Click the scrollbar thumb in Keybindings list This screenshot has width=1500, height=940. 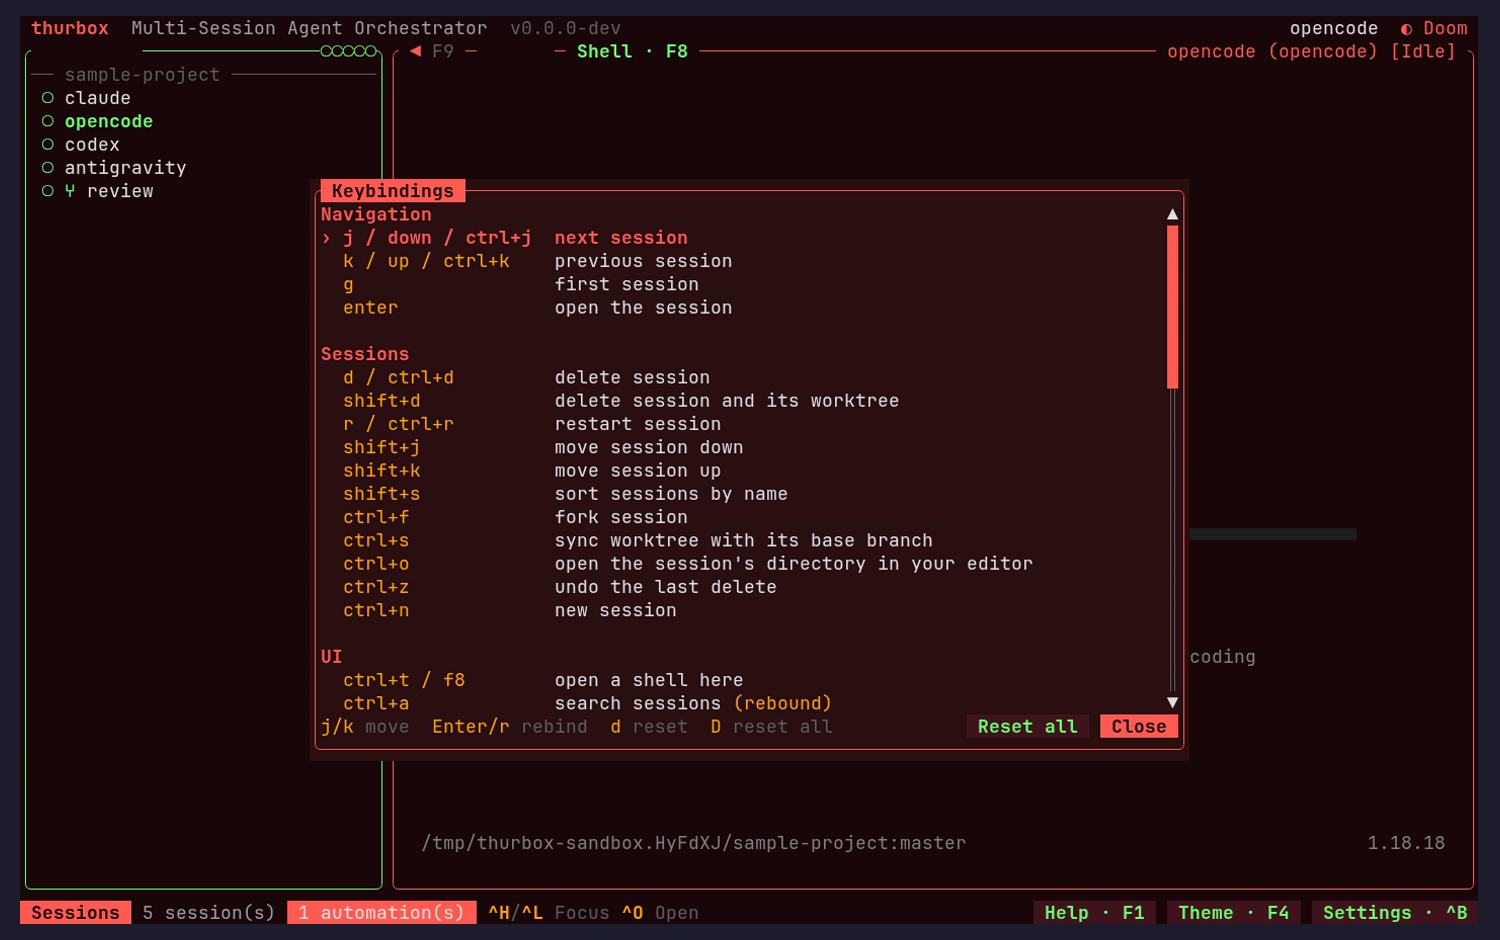click(1172, 307)
